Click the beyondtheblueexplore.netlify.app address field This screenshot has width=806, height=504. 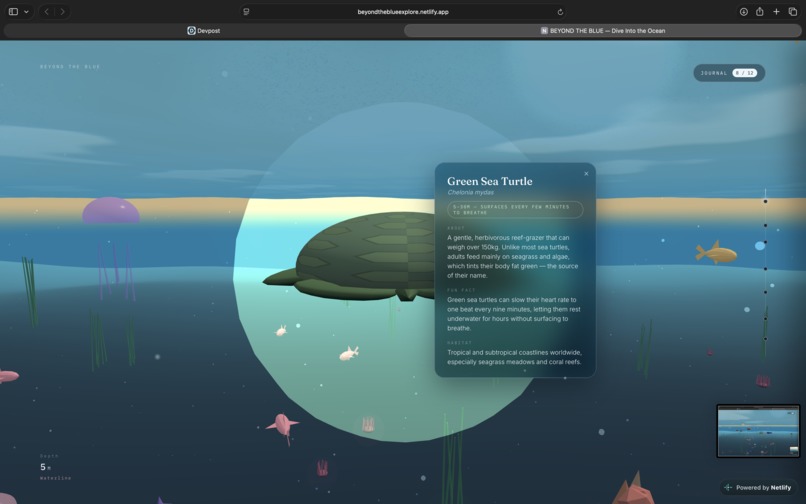point(403,12)
